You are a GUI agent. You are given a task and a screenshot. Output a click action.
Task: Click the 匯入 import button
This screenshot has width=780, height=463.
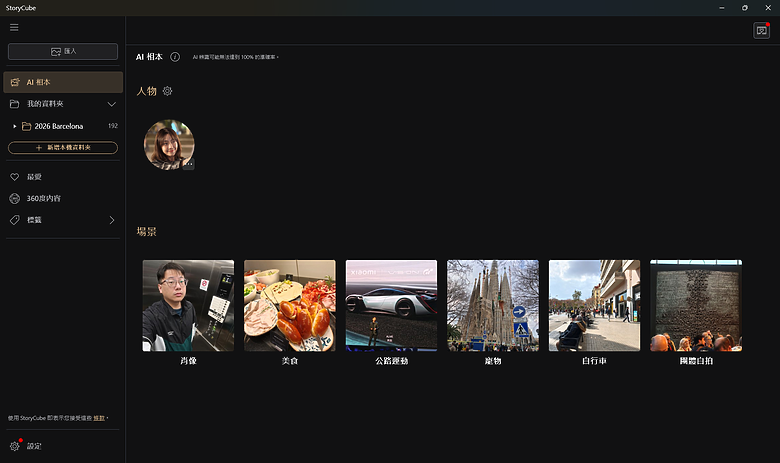(x=63, y=51)
